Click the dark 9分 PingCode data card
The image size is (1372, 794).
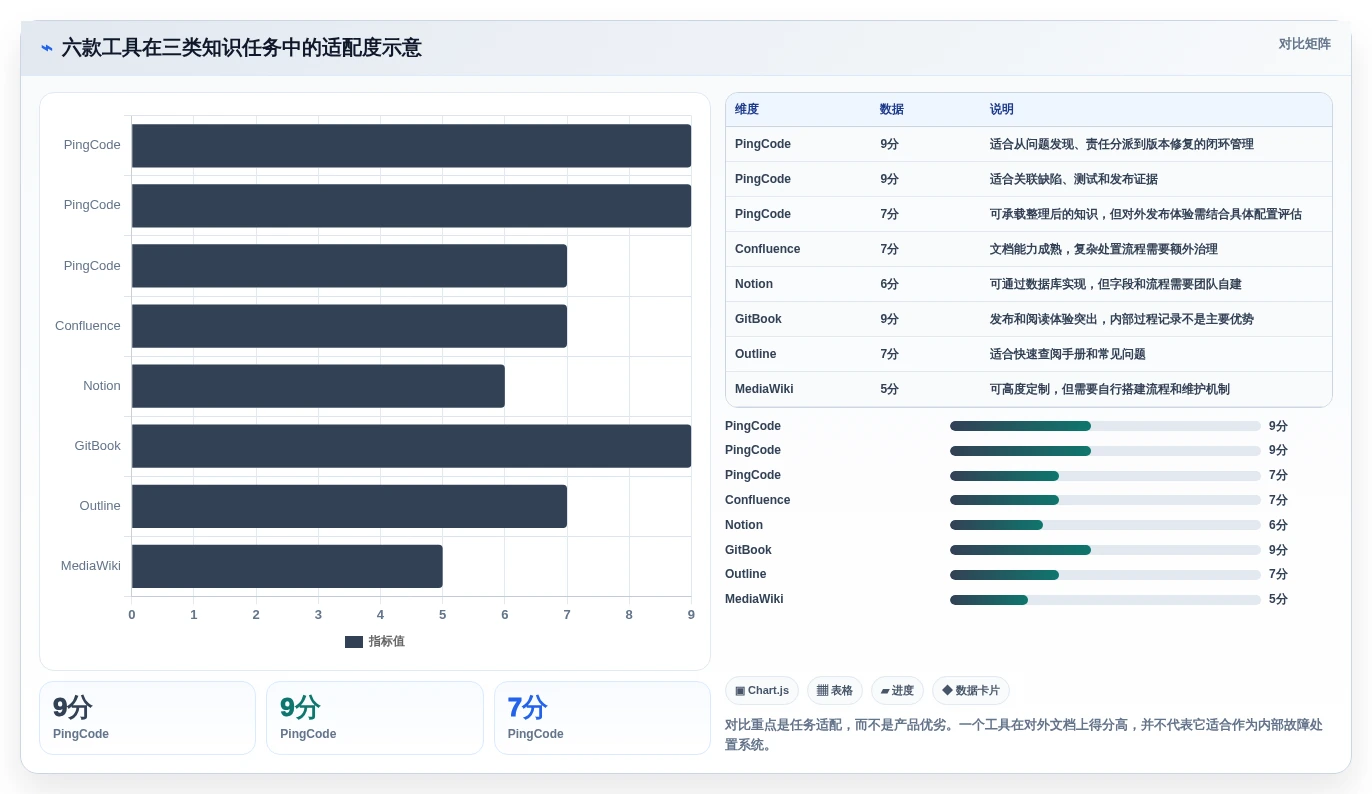click(x=147, y=718)
